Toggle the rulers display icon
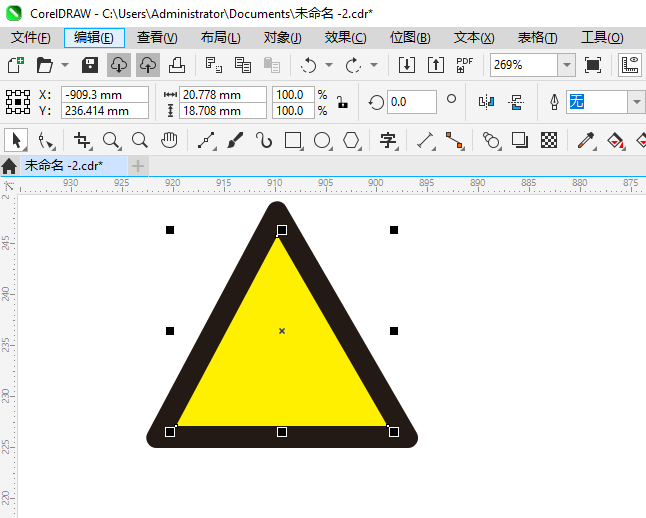The width and height of the screenshot is (646, 518). click(x=630, y=65)
